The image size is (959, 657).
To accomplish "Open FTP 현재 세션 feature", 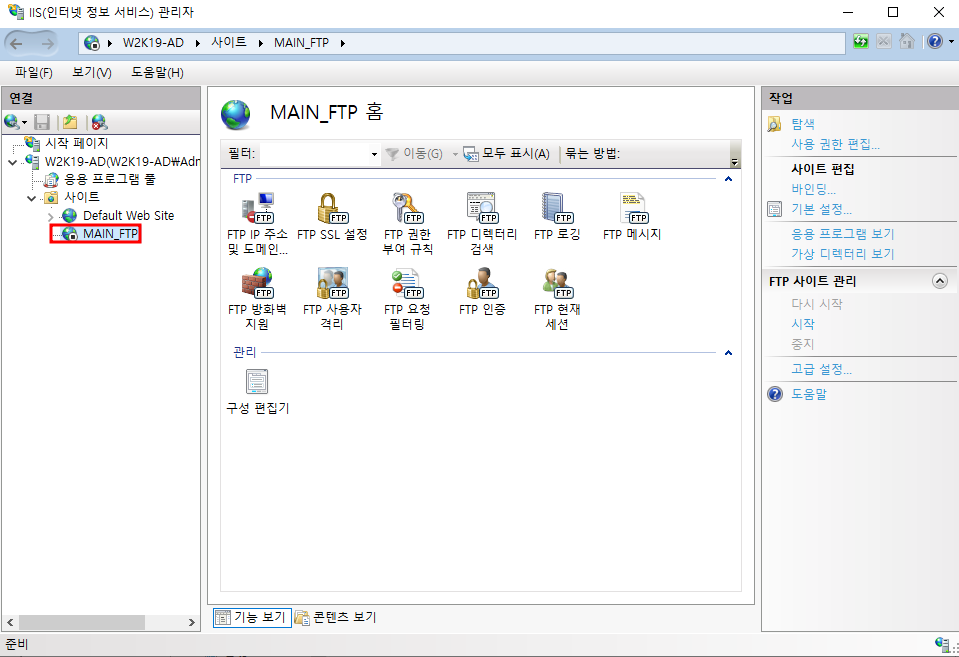I will point(557,299).
